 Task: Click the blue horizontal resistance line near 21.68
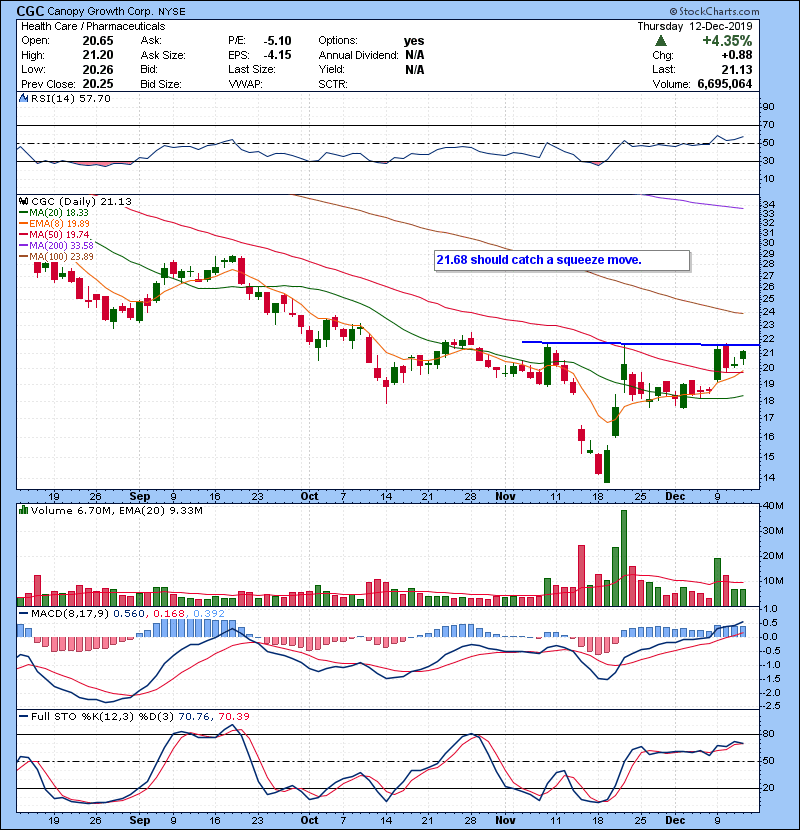pos(641,344)
